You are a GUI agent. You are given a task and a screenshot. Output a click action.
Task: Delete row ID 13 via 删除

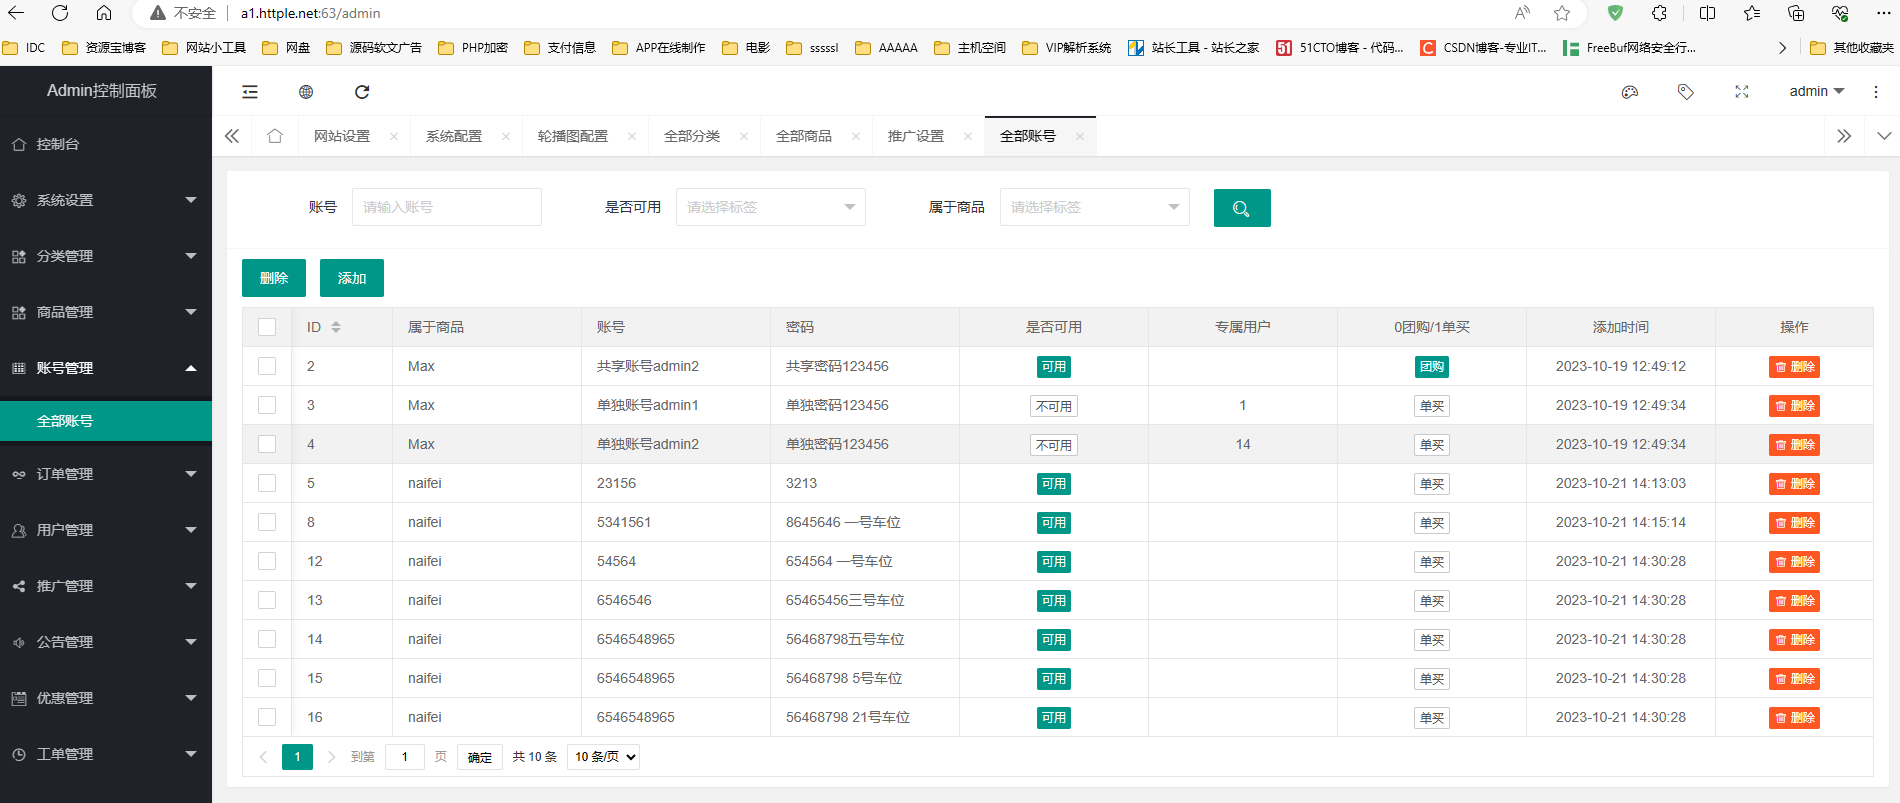pos(1794,601)
